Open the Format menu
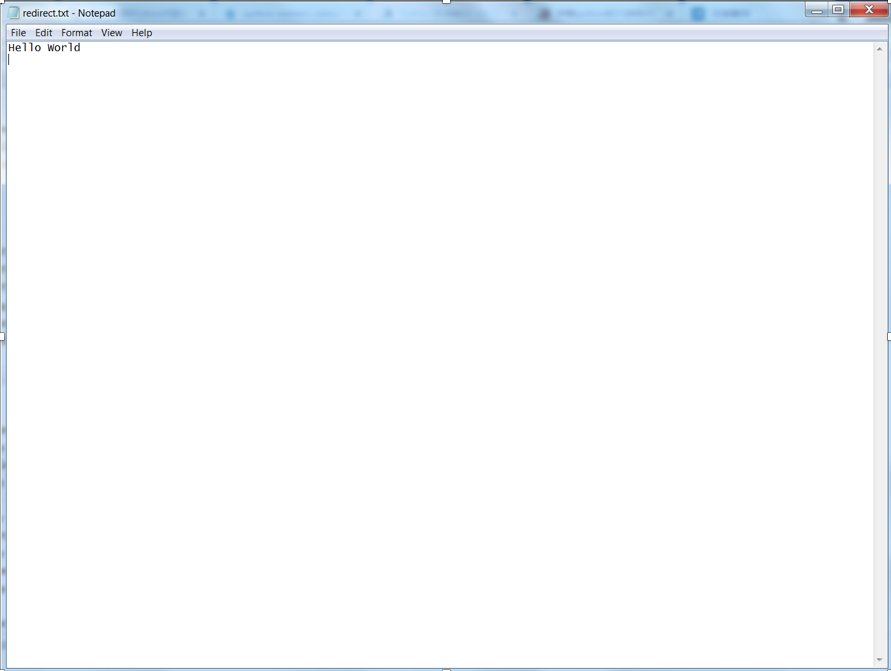891x671 pixels. (76, 33)
